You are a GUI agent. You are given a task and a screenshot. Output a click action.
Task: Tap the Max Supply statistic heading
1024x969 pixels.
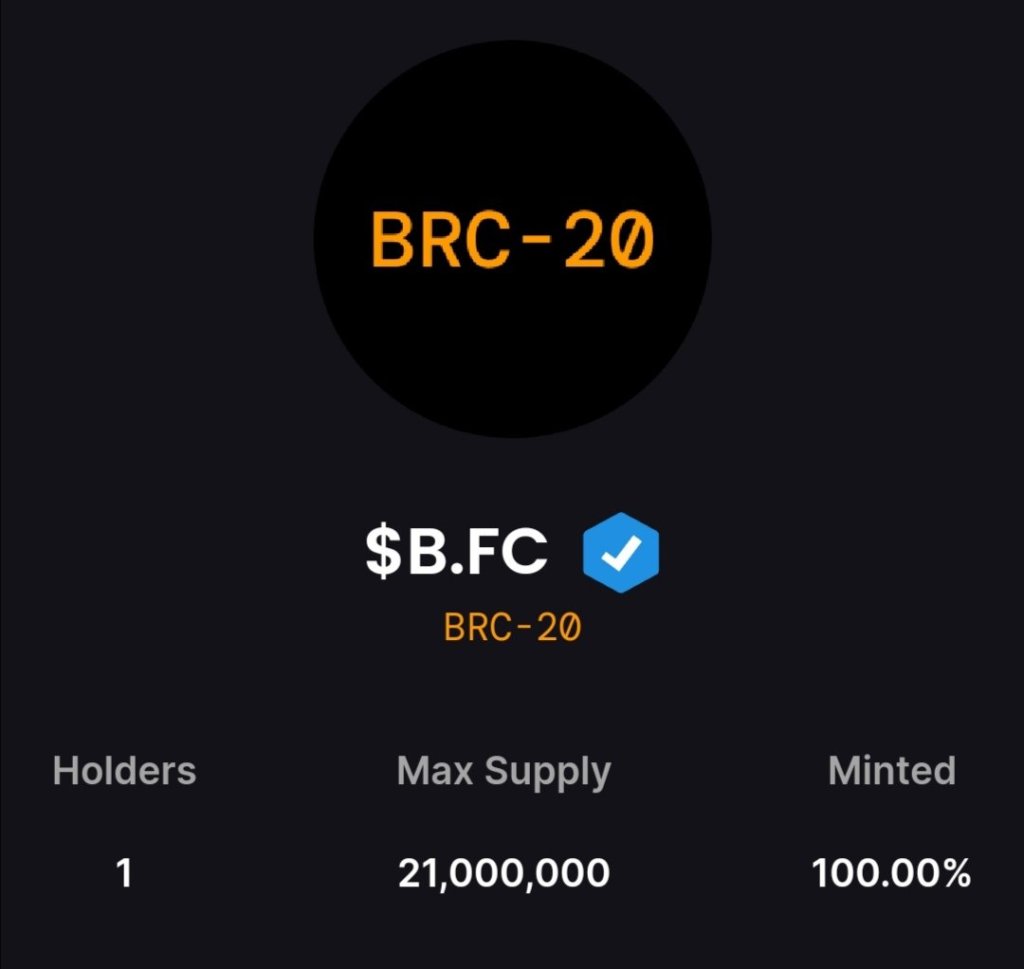(503, 771)
